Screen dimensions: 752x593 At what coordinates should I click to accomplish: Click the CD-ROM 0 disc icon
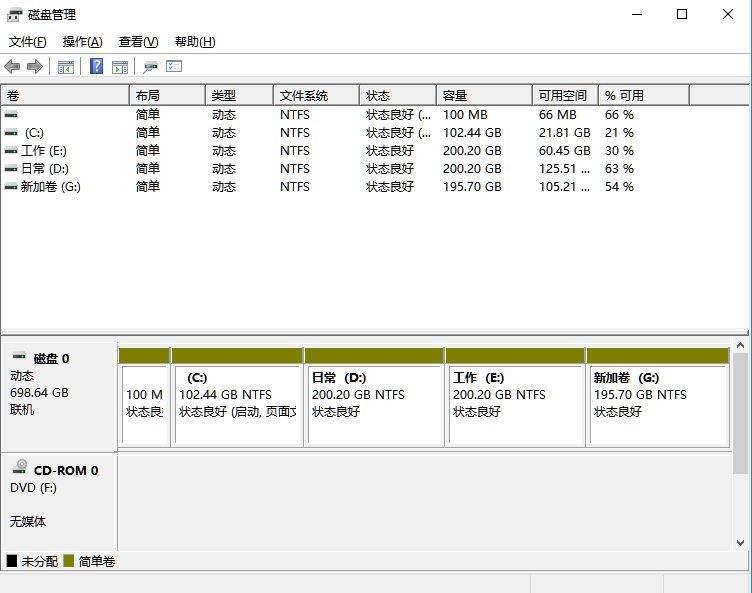point(19,469)
